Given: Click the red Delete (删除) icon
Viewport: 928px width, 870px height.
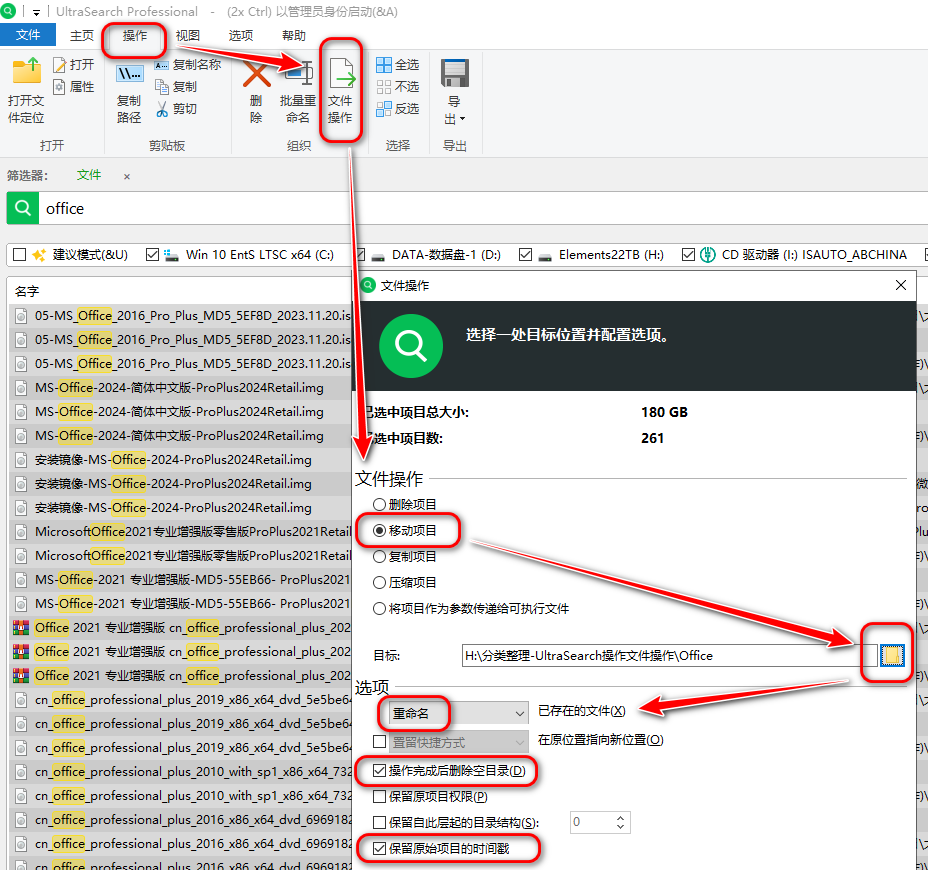Looking at the screenshot, I should (x=256, y=75).
